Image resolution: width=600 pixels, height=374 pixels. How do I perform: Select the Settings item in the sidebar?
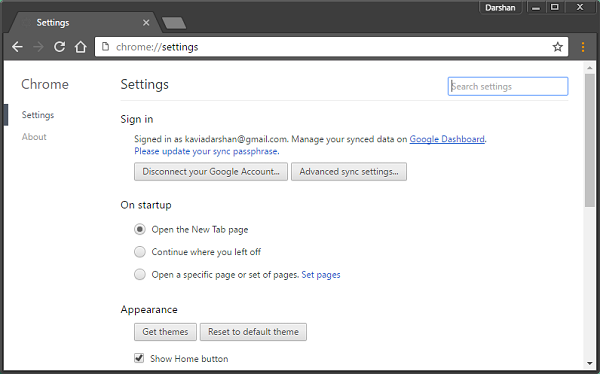(x=38, y=115)
